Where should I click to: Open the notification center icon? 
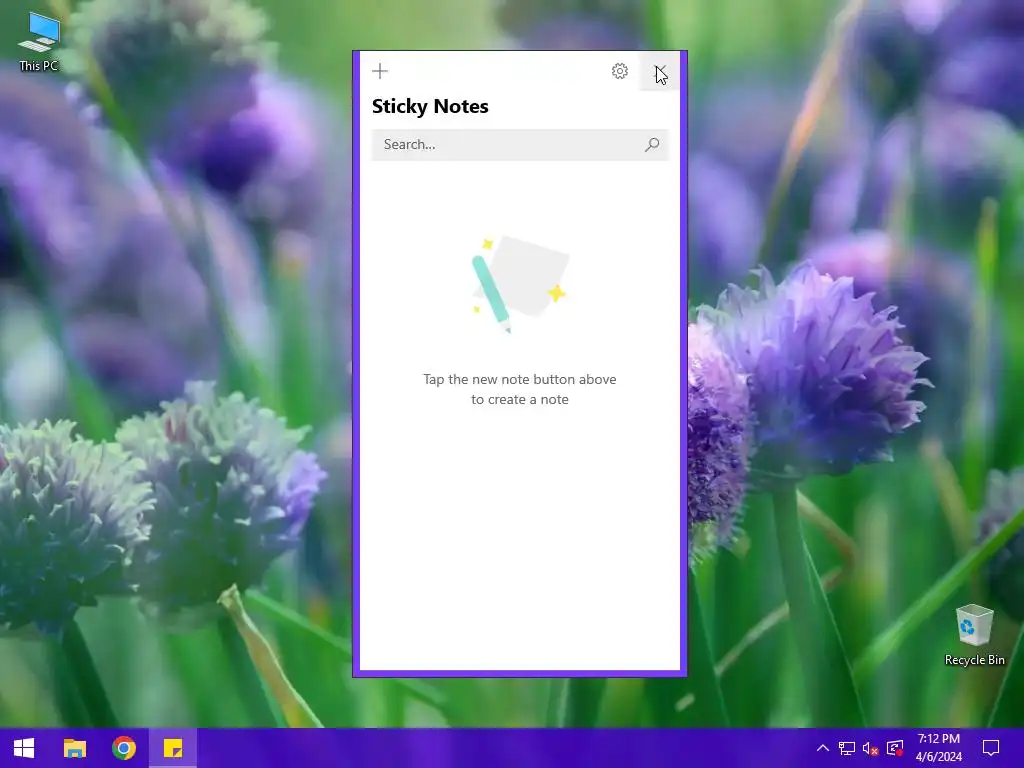pyautogui.click(x=991, y=748)
